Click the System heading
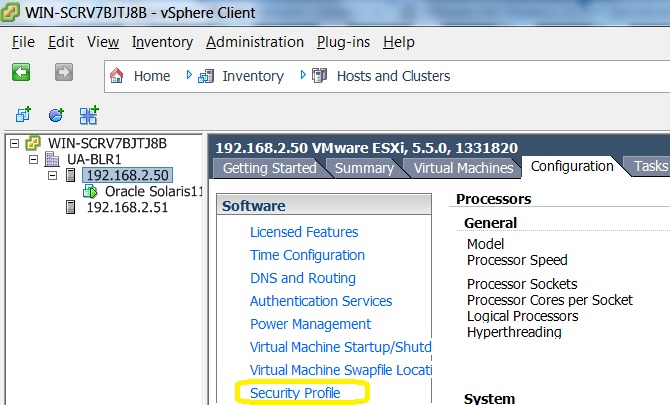 pos(489,399)
